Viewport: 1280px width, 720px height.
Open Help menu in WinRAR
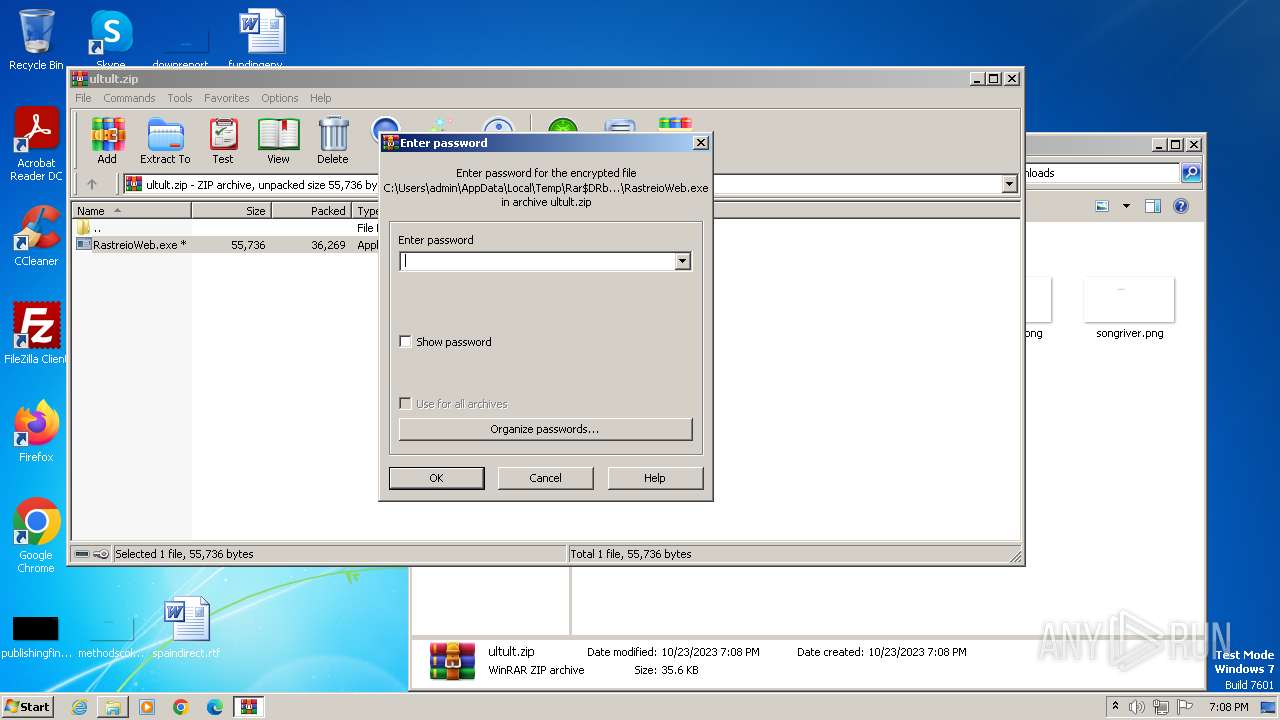click(x=320, y=98)
